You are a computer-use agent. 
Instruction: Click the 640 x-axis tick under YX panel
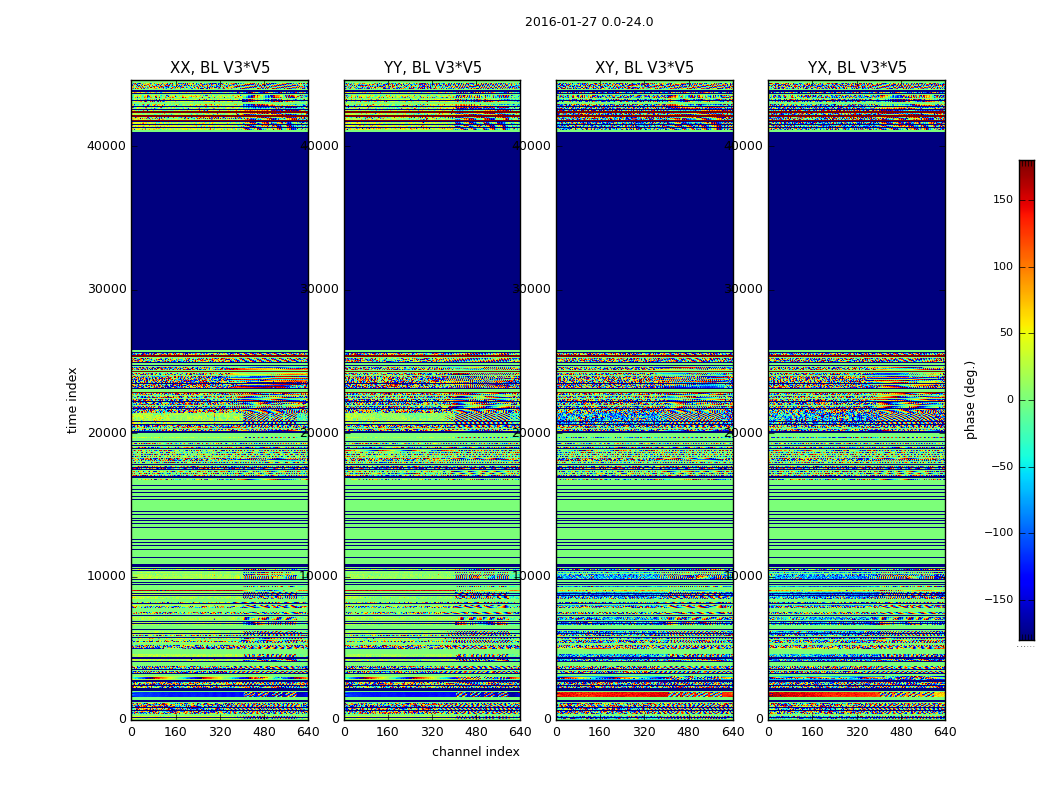945,732
